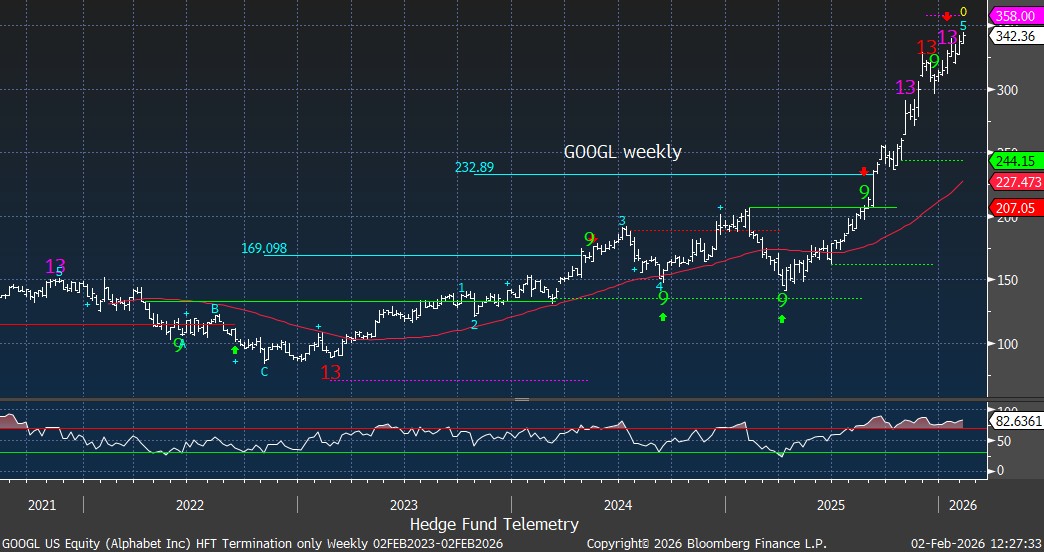Click the 342.36 last price label

(x=1015, y=36)
